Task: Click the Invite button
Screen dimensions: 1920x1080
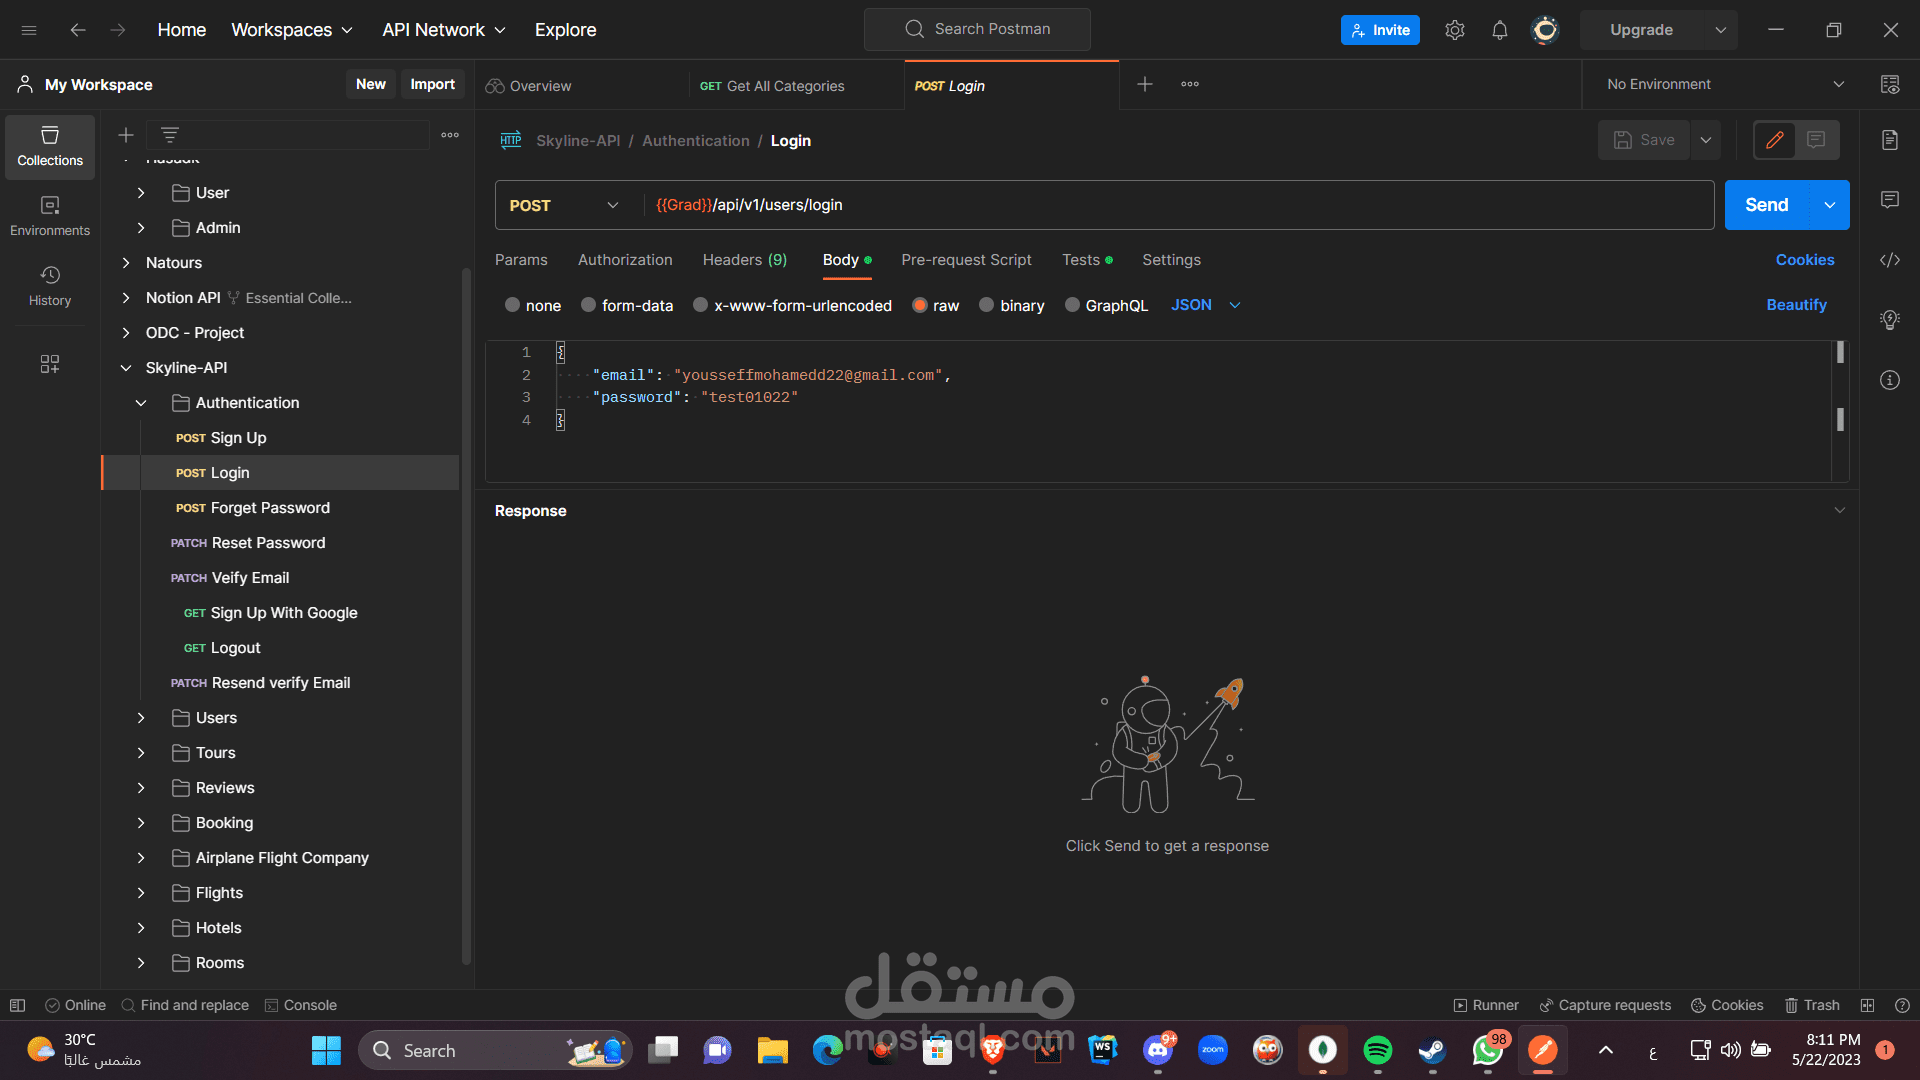Action: pyautogui.click(x=1380, y=30)
